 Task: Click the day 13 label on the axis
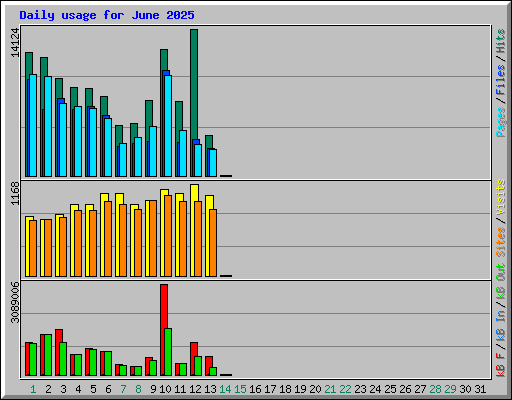210,389
